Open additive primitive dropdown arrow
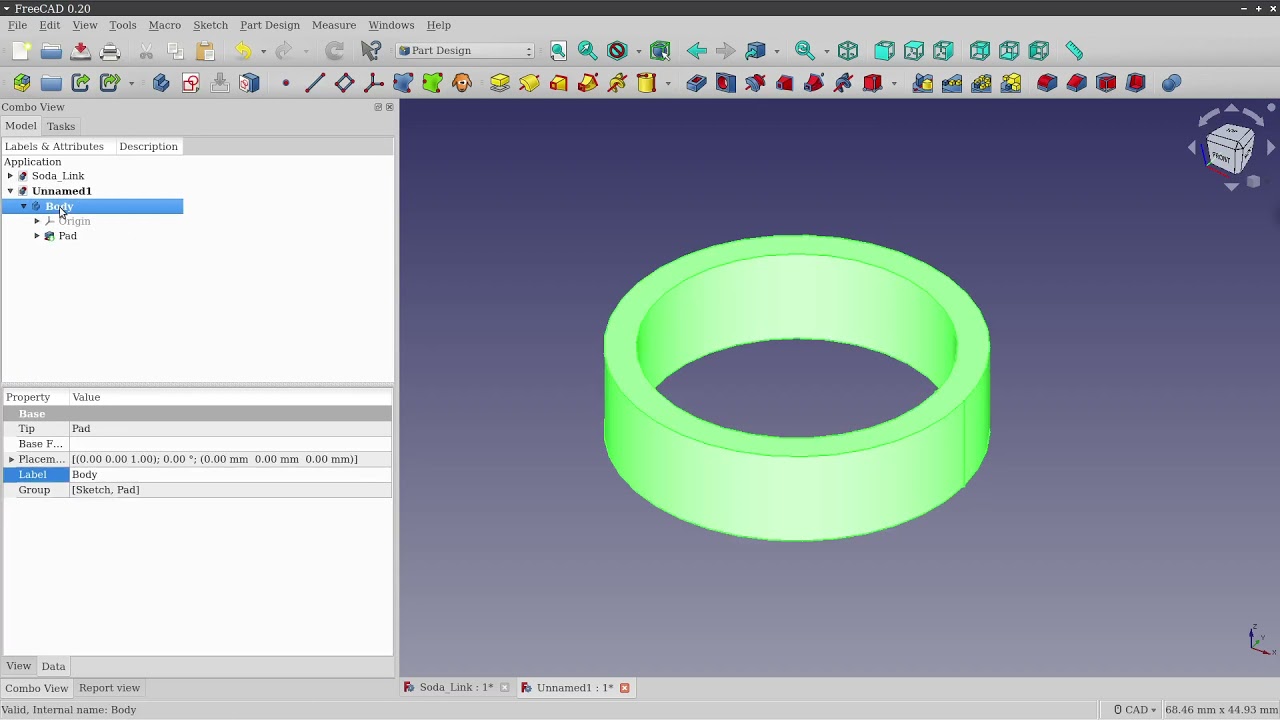The image size is (1280, 720). pyautogui.click(x=668, y=83)
